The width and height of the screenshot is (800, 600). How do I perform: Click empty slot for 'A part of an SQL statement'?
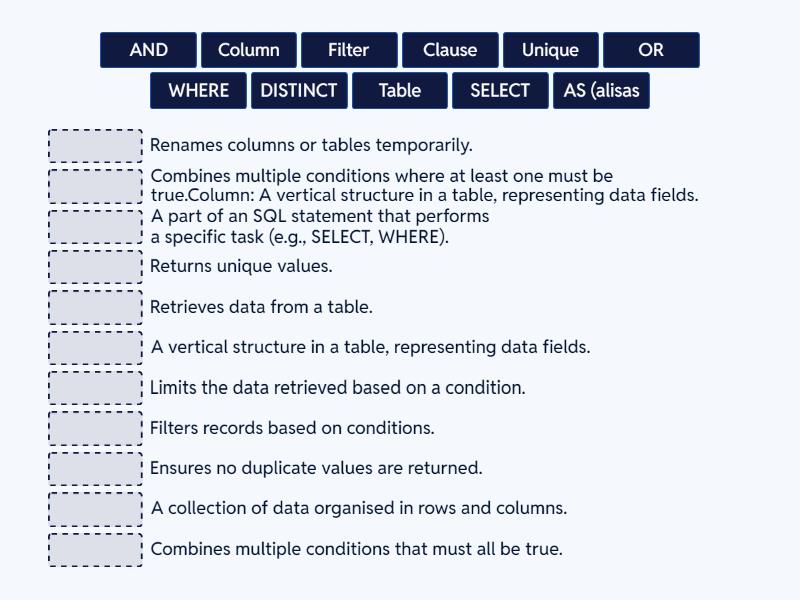pyautogui.click(x=96, y=227)
